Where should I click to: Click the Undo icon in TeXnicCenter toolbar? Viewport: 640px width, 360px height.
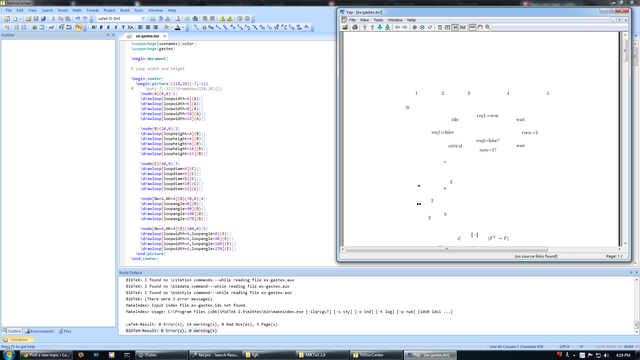point(78,19)
